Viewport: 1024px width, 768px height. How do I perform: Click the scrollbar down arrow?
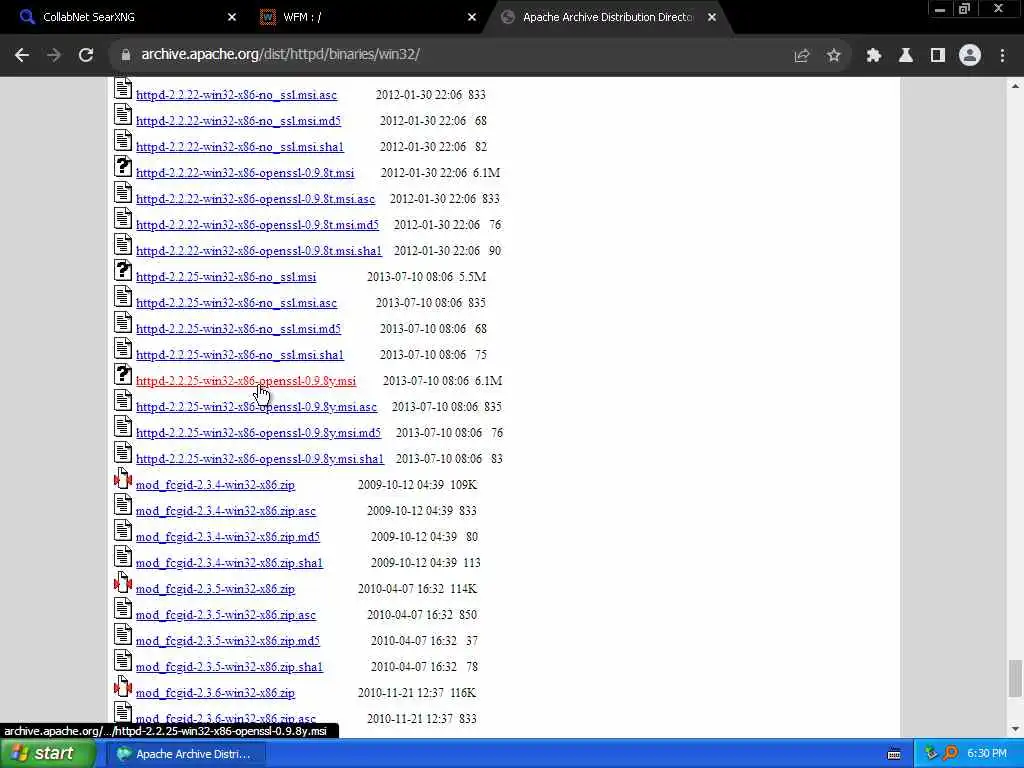tap(1015, 729)
